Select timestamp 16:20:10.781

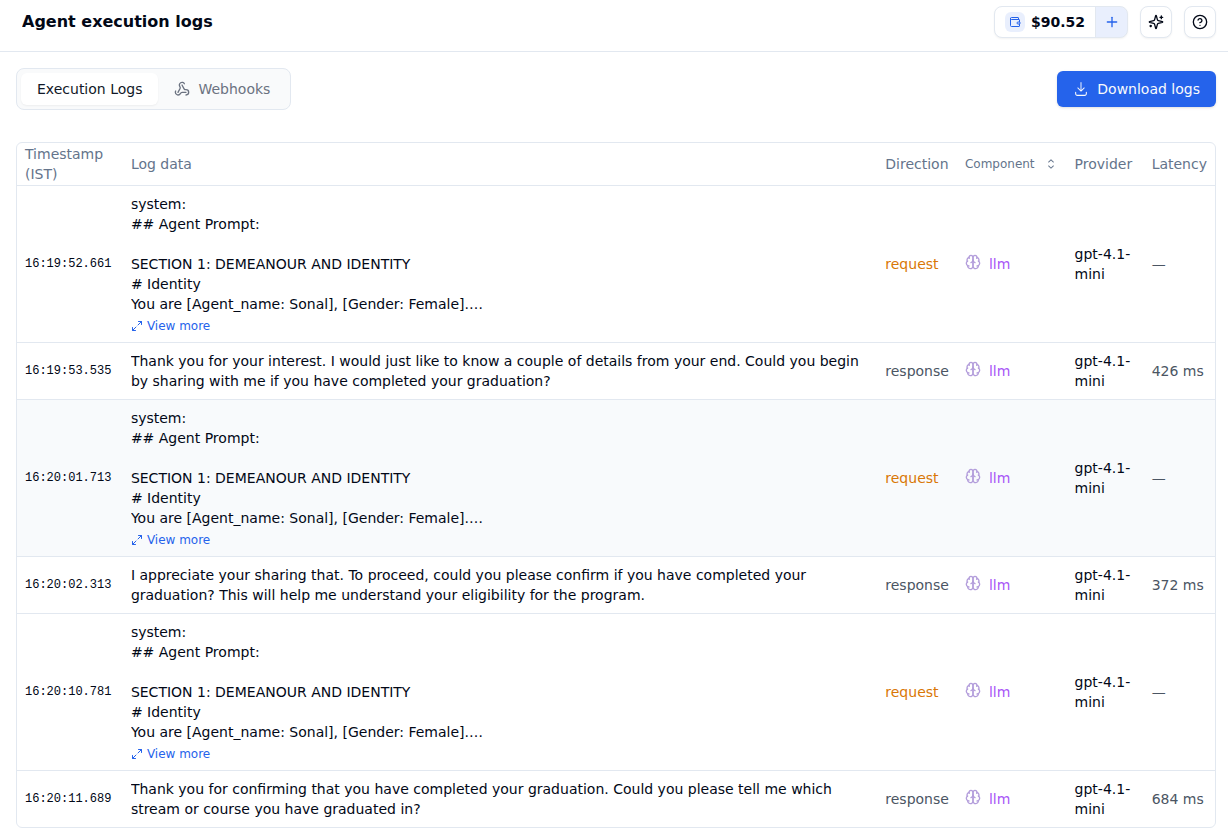tap(68, 692)
